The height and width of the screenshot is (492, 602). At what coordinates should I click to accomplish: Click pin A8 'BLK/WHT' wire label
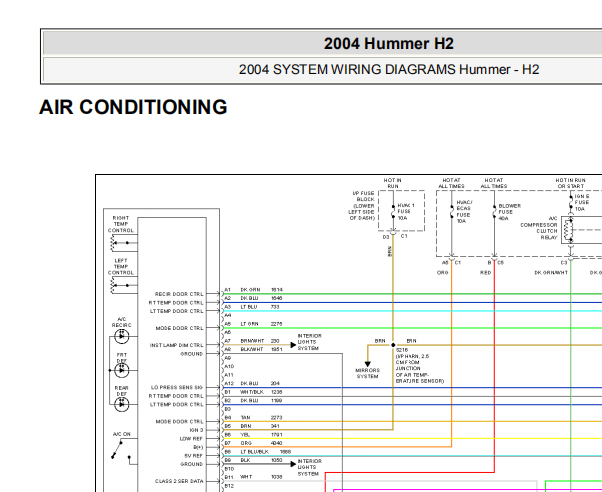point(252,350)
